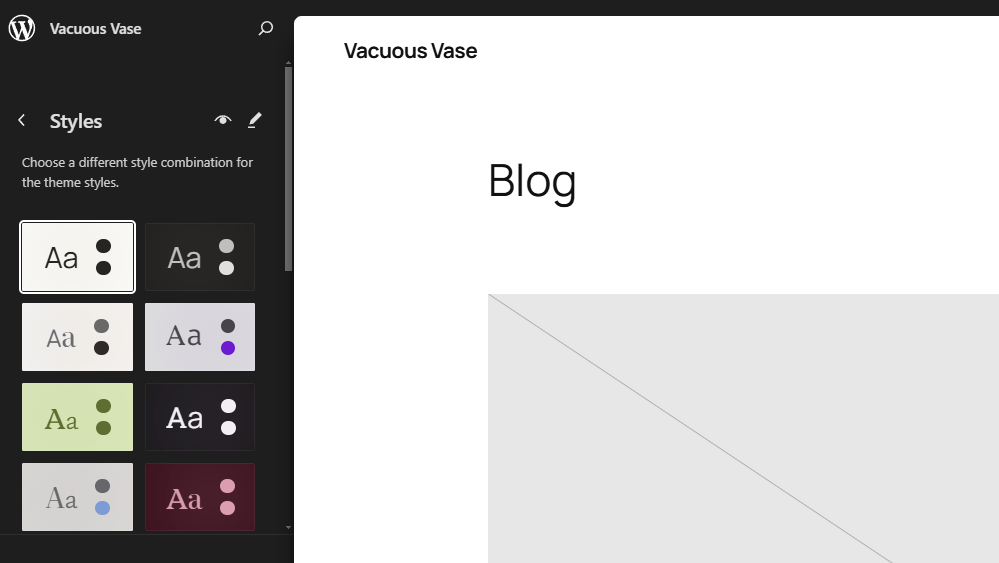Open the Vacuous Vase preview header link
The width and height of the screenshot is (999, 563).
[410, 50]
